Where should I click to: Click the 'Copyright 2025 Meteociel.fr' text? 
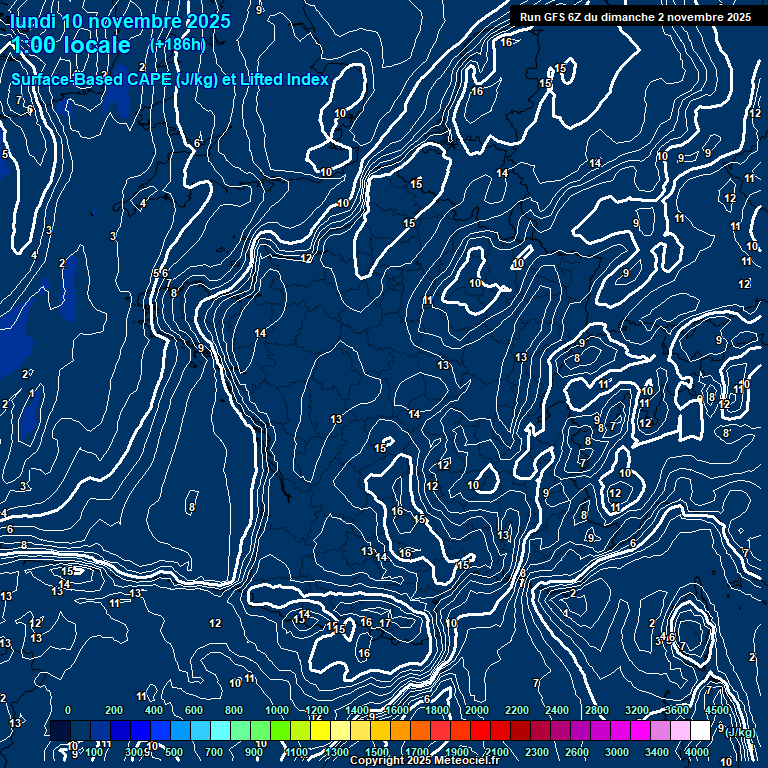click(x=425, y=760)
